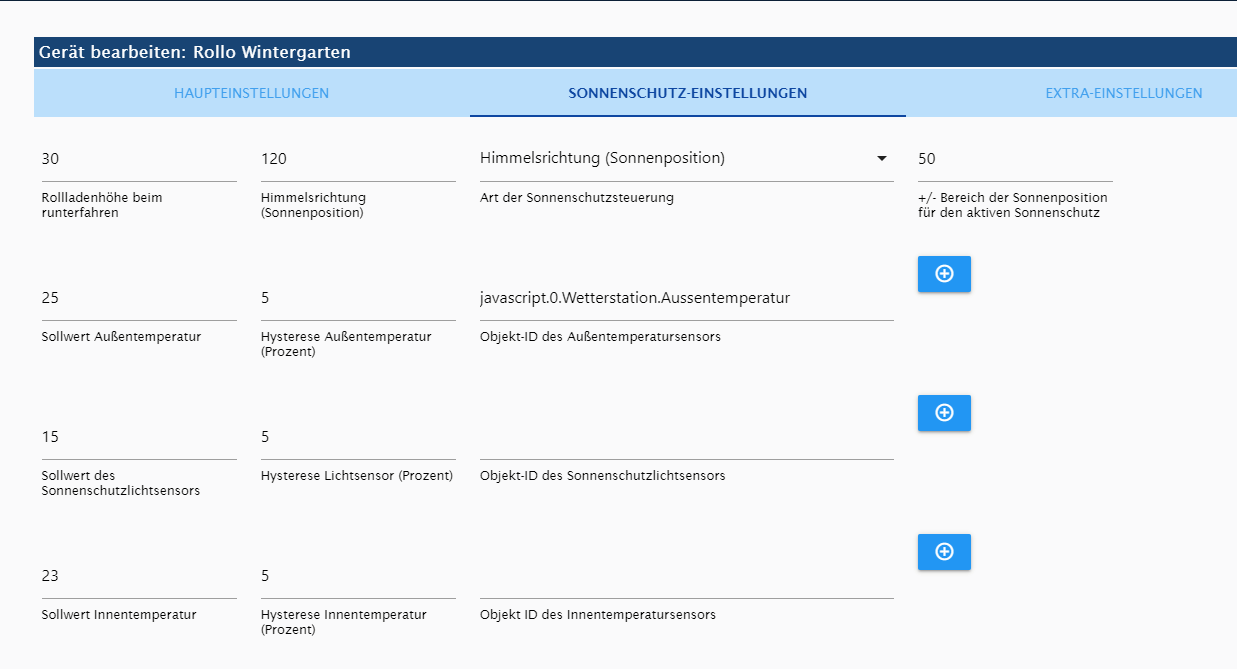Screen dimensions: 1237x669
Task: Click label 'Art der Sonnenschutzsteuerung'
Action: tap(577, 198)
